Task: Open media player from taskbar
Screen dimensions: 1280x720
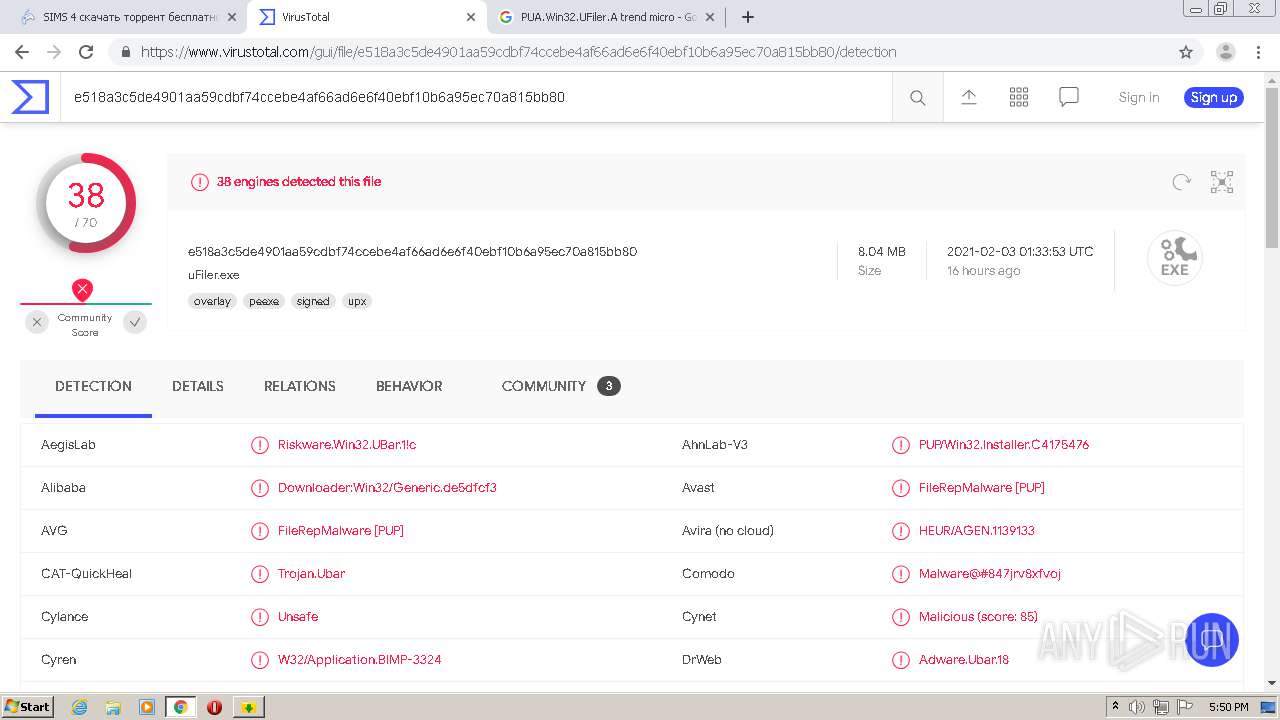Action: (147, 707)
